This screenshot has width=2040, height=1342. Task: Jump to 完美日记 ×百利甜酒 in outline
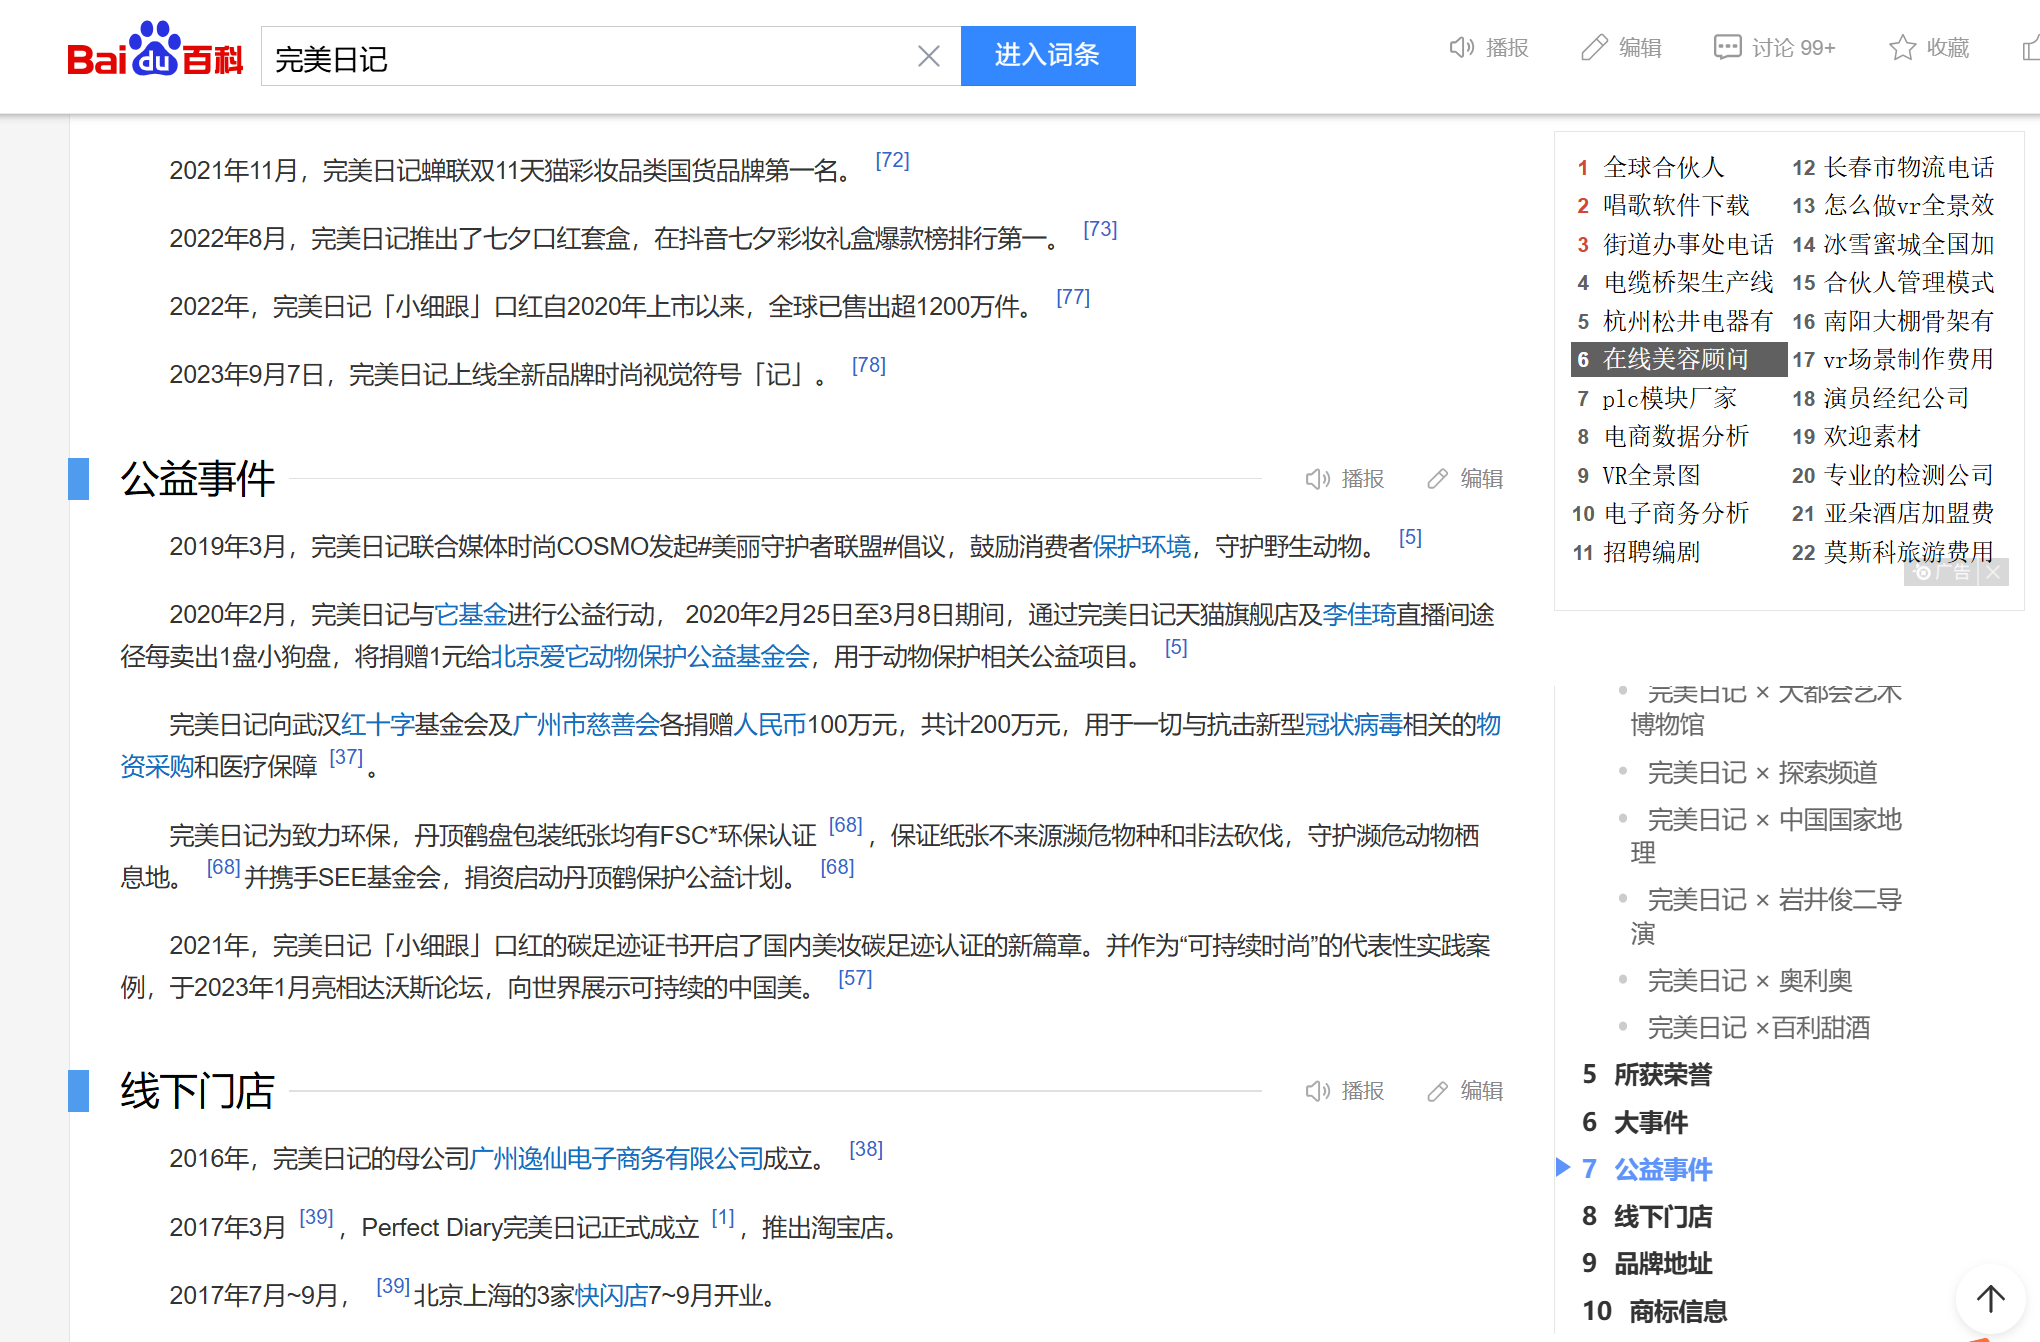(1759, 1028)
